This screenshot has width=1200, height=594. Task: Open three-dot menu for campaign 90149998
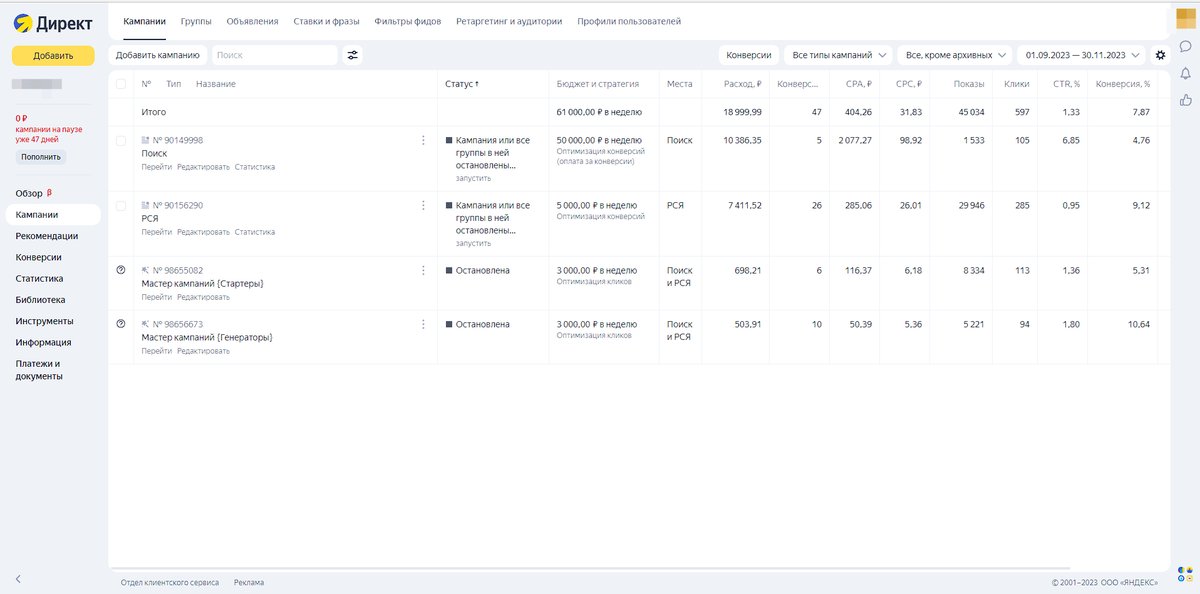coord(423,140)
